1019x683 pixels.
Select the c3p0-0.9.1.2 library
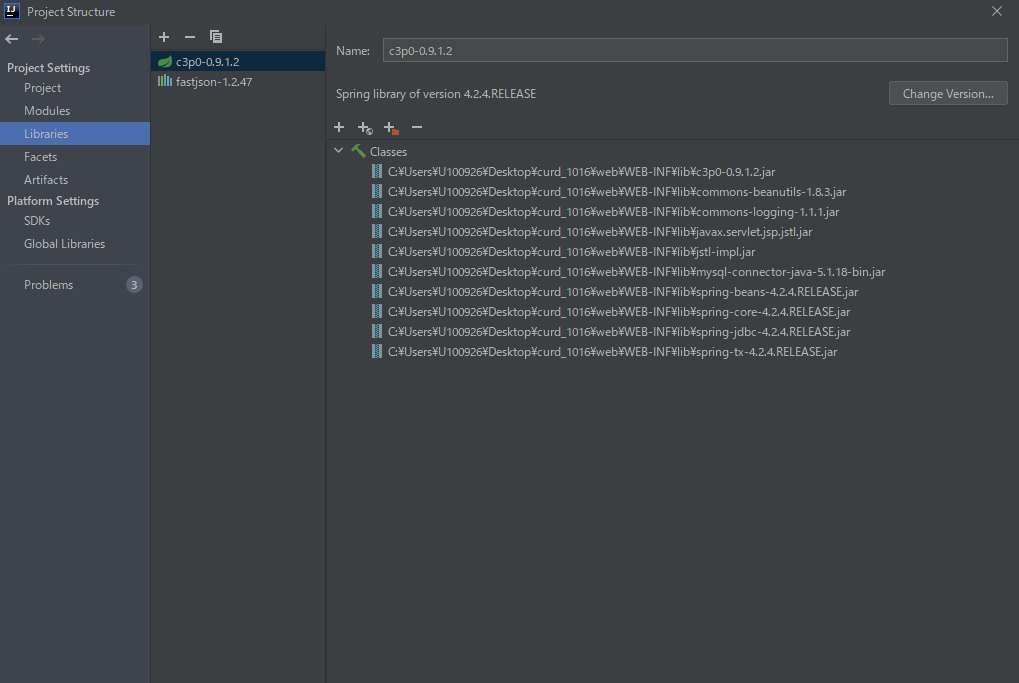(x=238, y=62)
